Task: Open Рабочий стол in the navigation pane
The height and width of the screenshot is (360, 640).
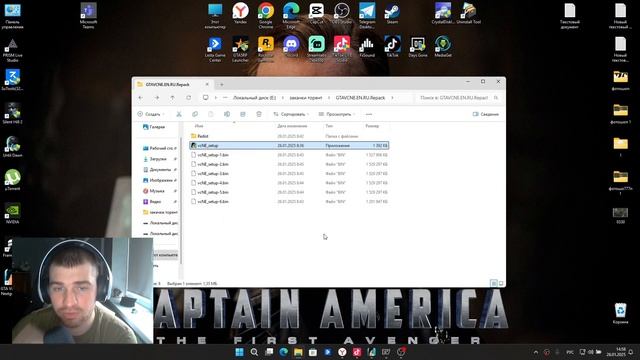Action: (x=160, y=148)
